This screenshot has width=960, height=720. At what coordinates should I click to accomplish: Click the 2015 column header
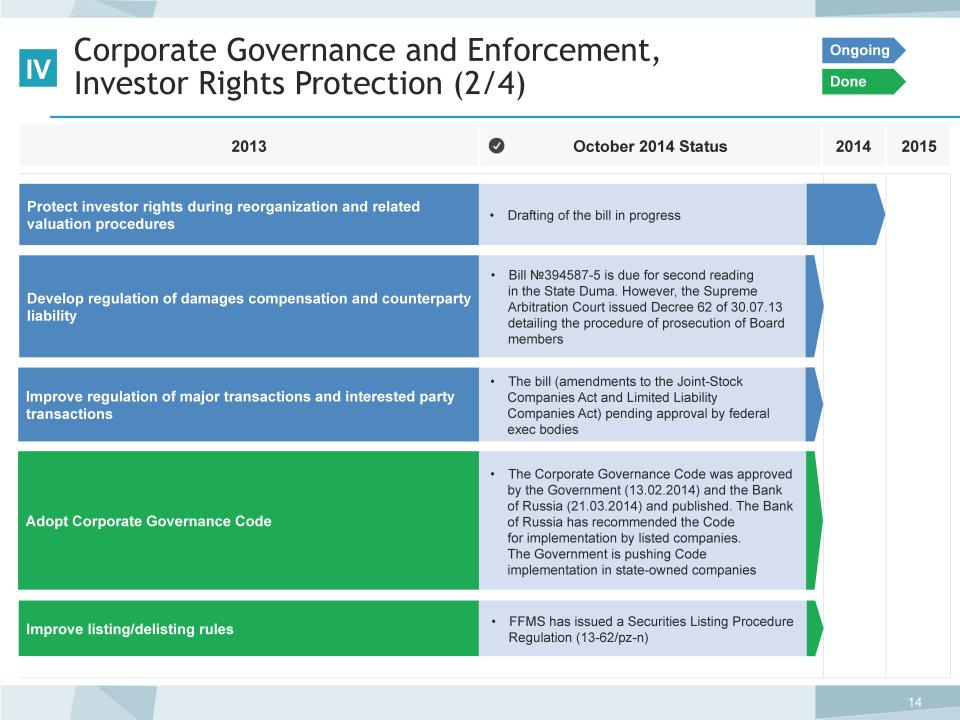coord(918,146)
